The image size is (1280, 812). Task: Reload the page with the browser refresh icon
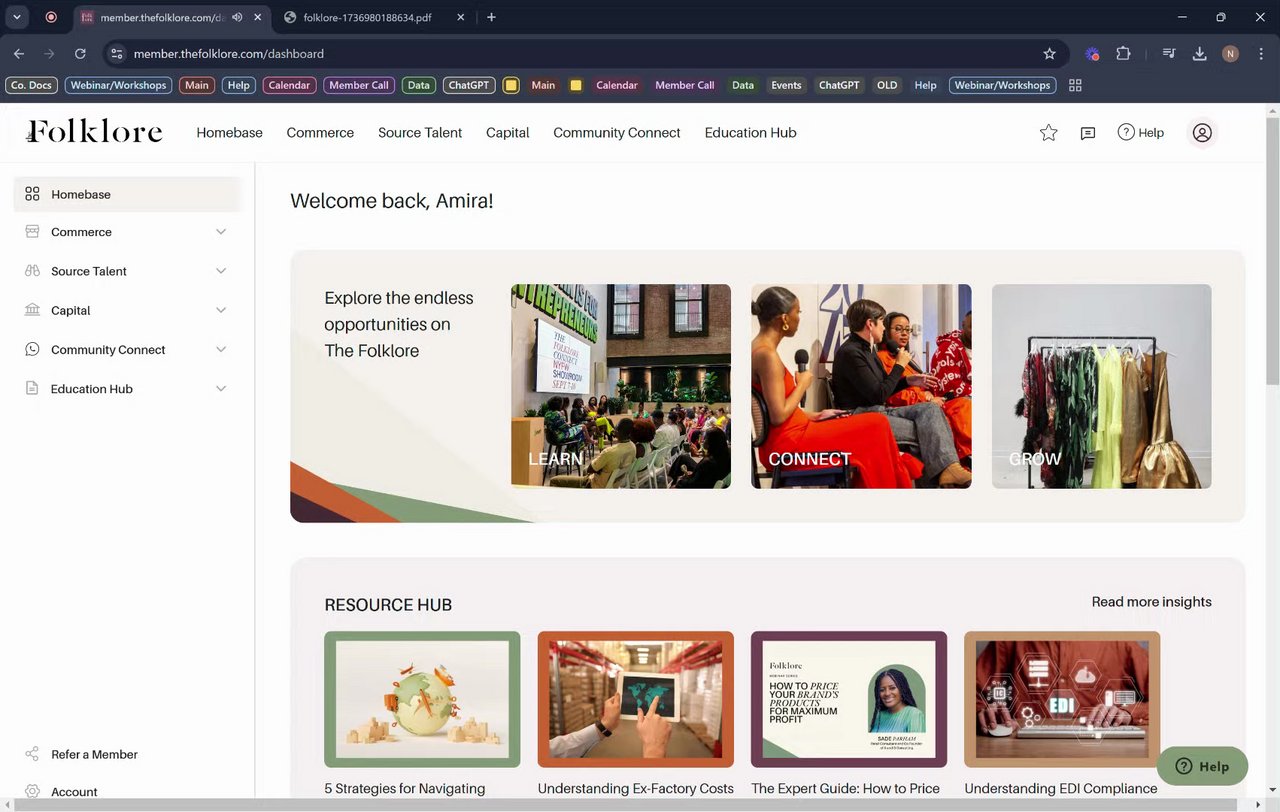80,54
